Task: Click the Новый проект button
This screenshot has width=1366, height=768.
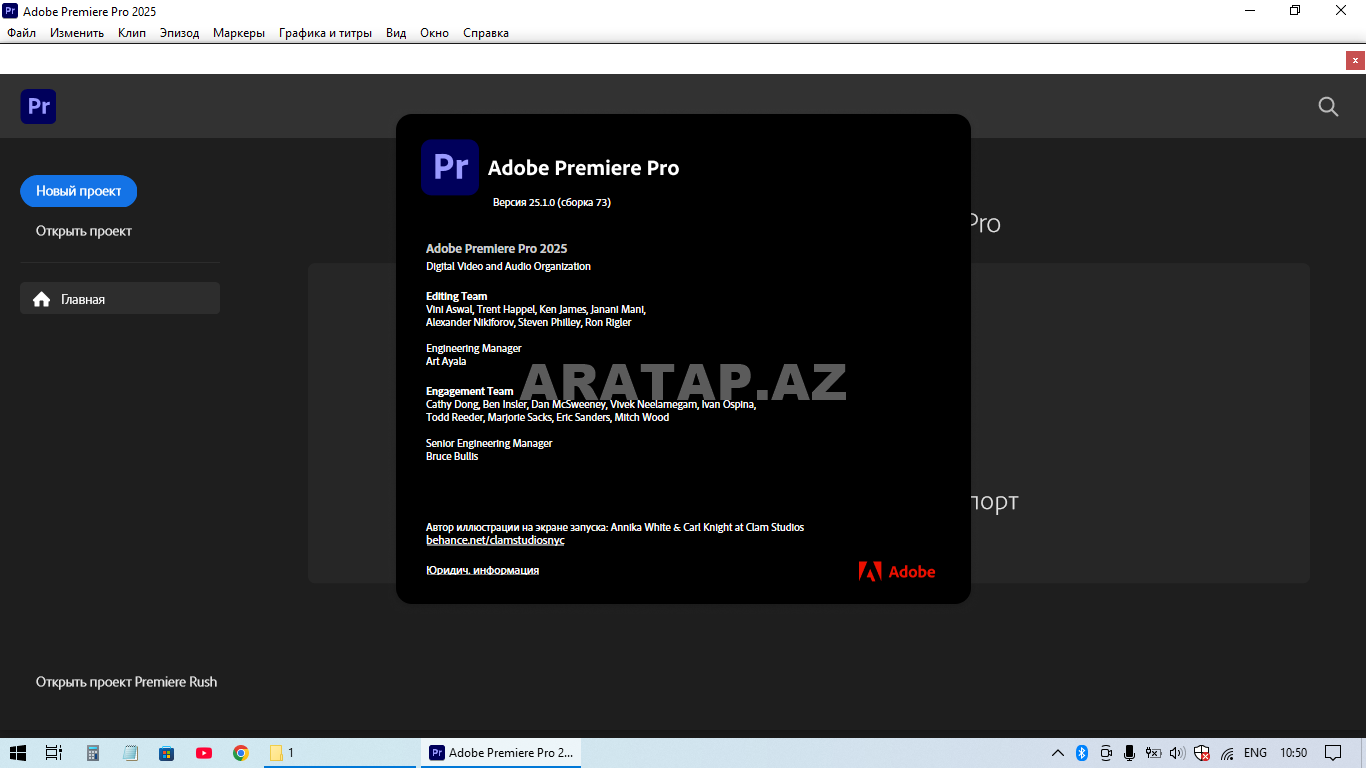Action: click(79, 191)
